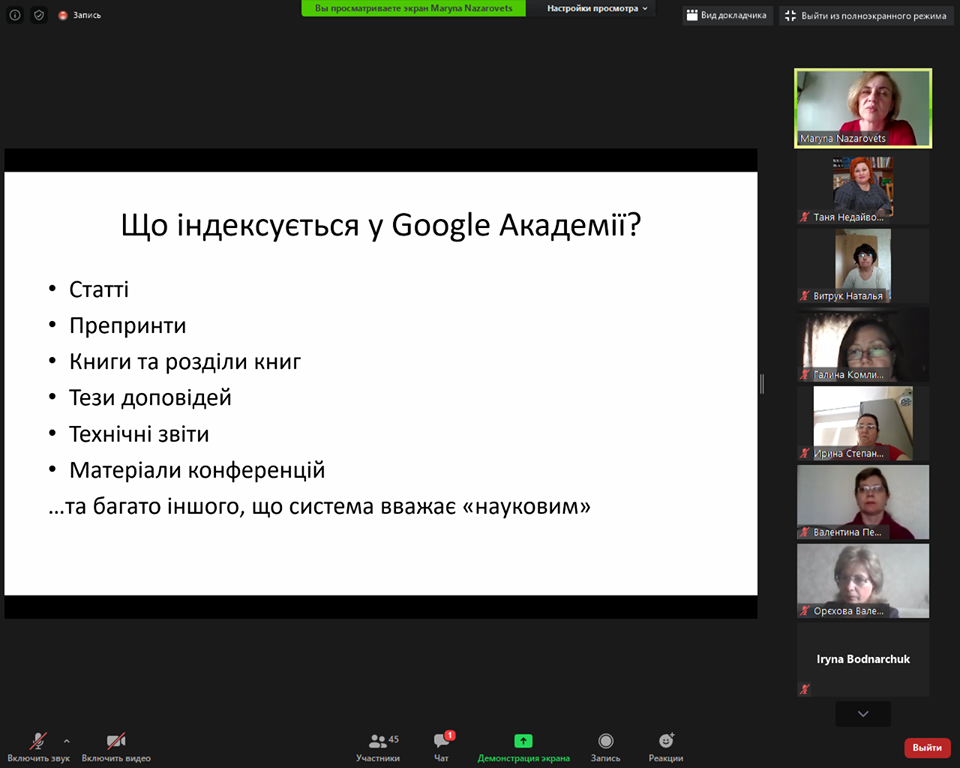Click the green shield encryption icon
The image size is (960, 768).
coord(39,15)
